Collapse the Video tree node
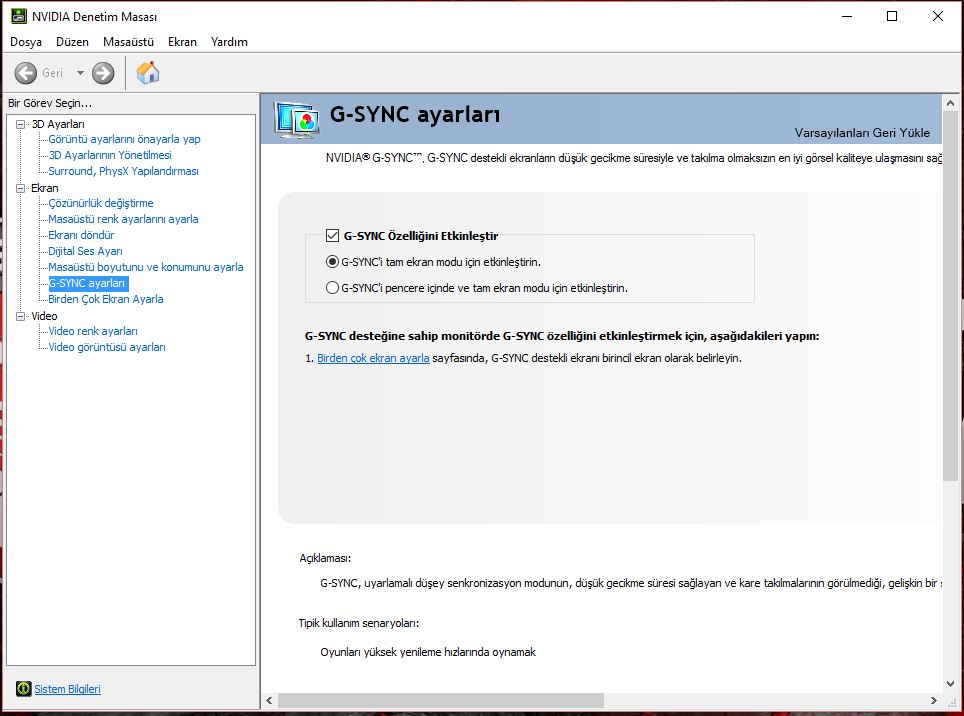964x716 pixels. [20, 316]
